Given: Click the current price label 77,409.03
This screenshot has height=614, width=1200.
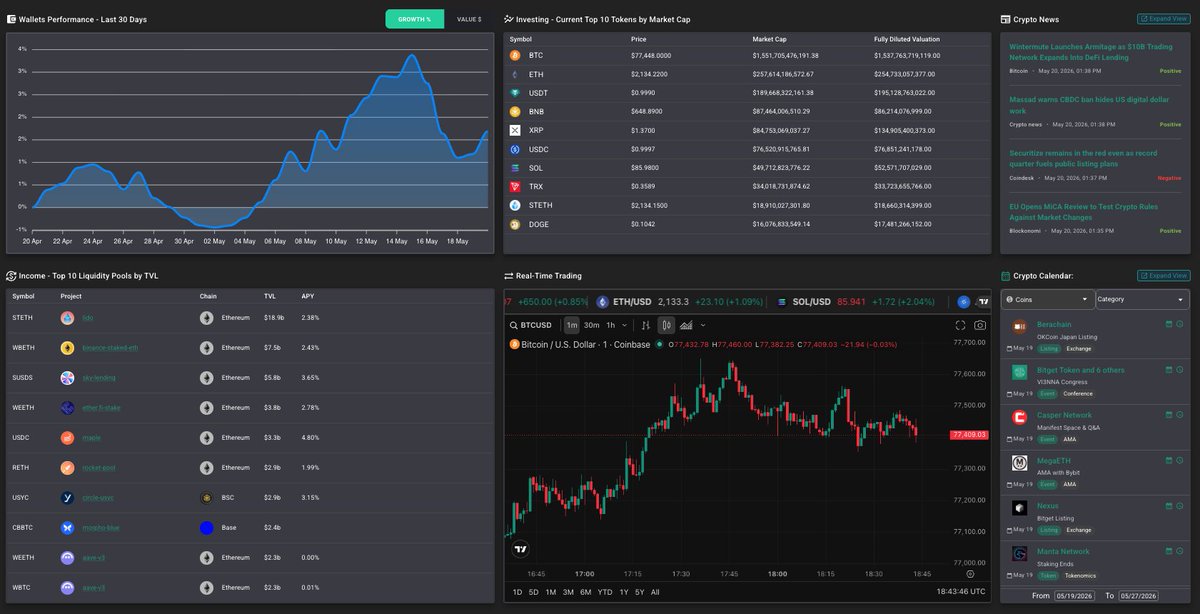Looking at the screenshot, I should pyautogui.click(x=969, y=435).
